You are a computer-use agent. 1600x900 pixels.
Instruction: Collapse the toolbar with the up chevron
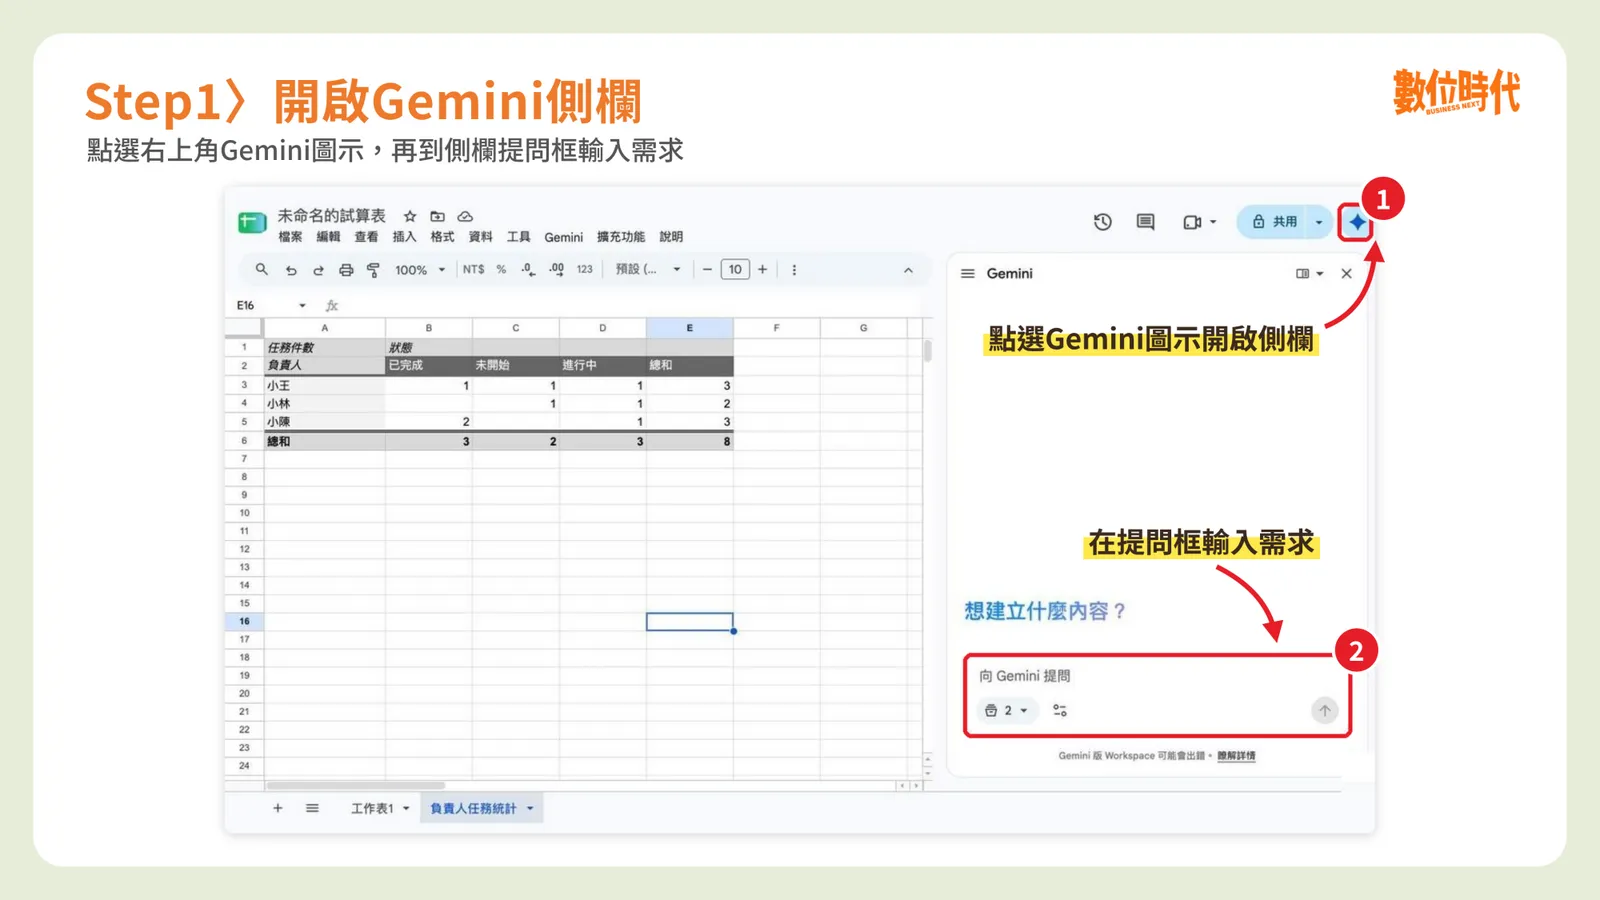click(908, 270)
